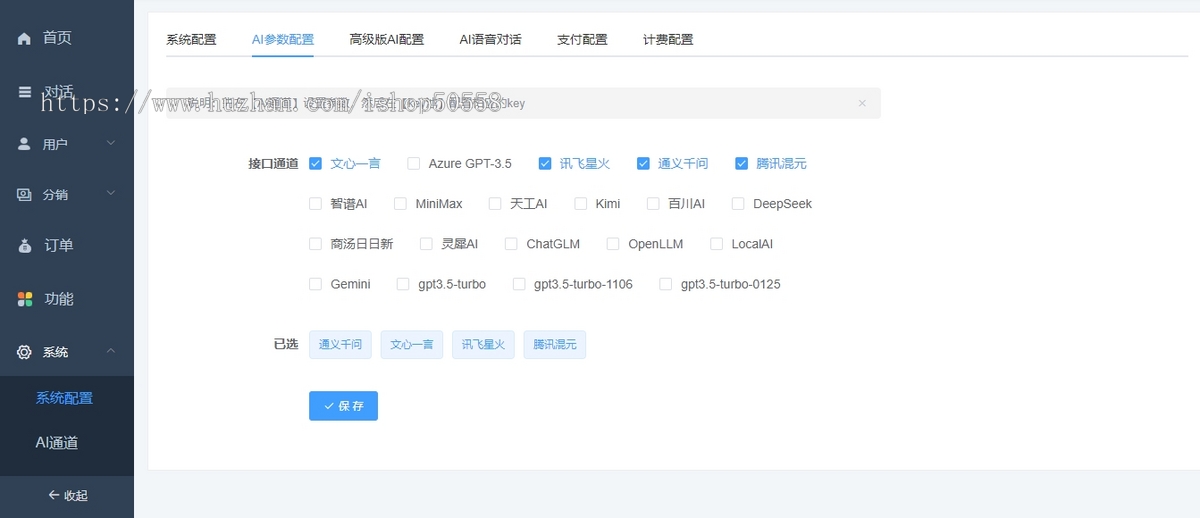Switch to the 系统配置 tab
Screen dimensions: 1200x518
point(191,40)
